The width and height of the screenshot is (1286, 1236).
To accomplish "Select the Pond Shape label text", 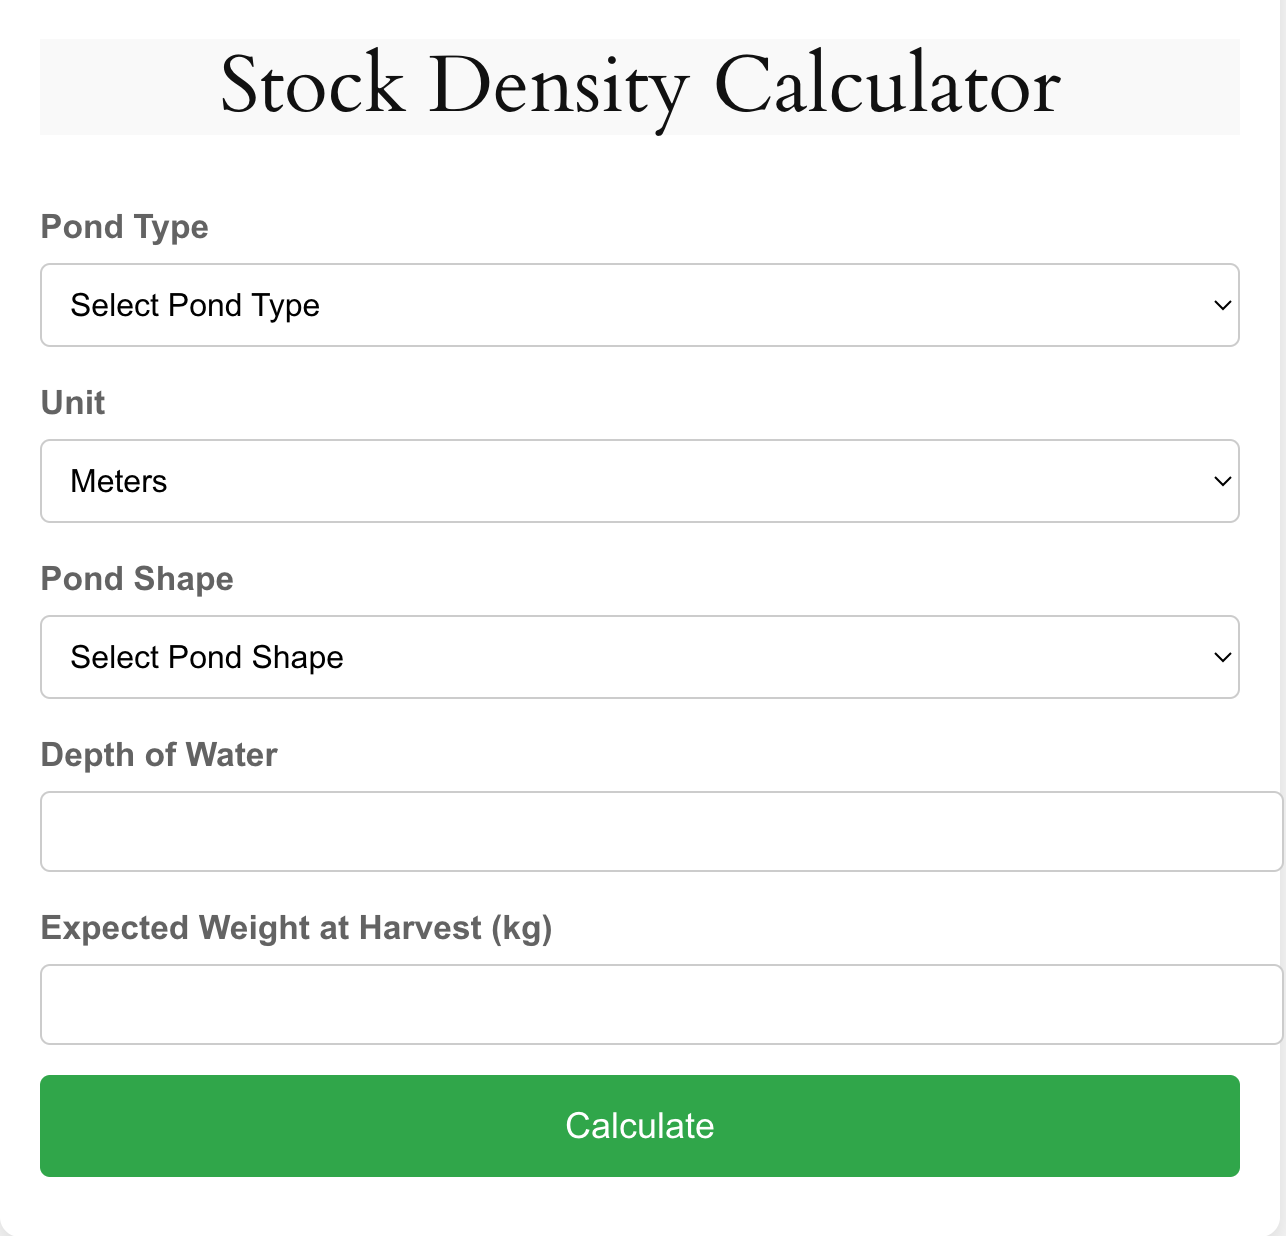I will (137, 580).
